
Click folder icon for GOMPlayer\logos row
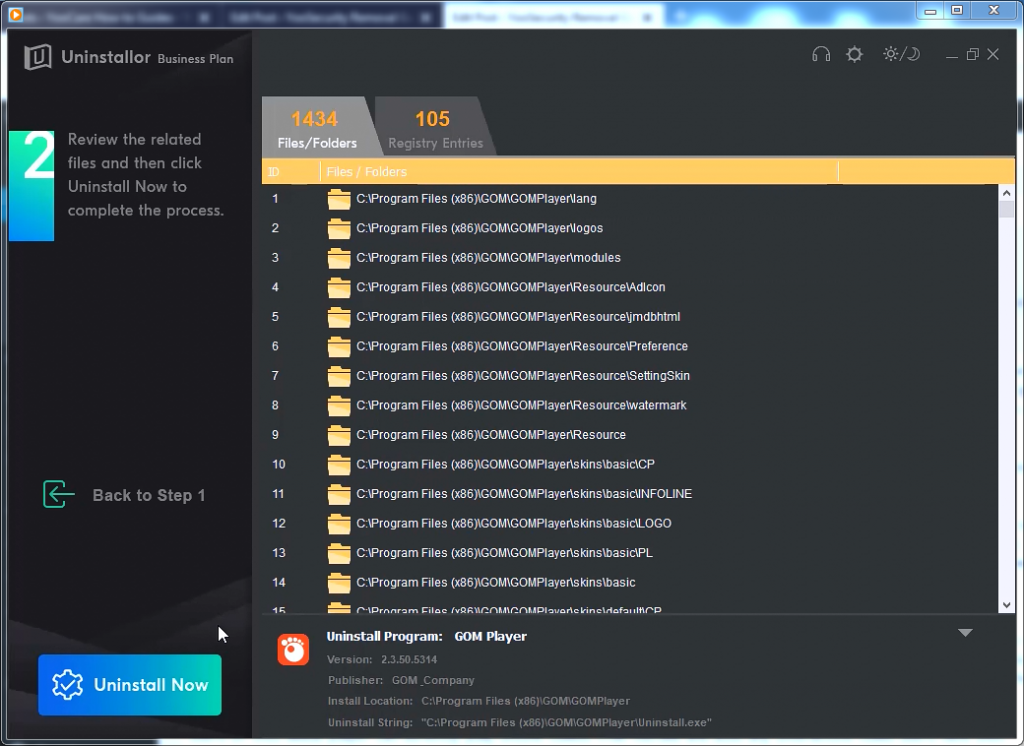click(339, 229)
